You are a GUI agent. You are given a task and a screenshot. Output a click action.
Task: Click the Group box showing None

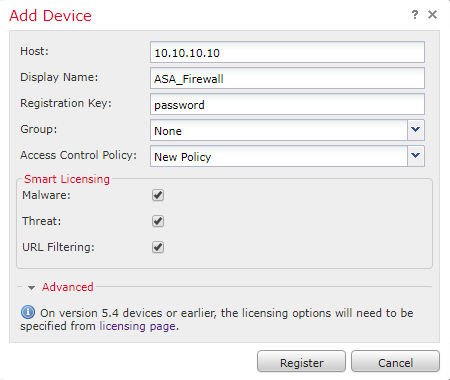coord(279,130)
